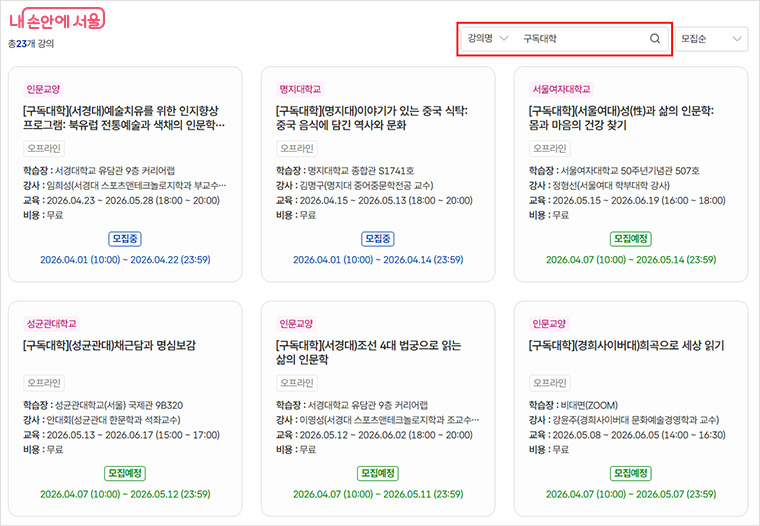Image resolution: width=760 pixels, height=526 pixels.
Task: Click instructor 정형선 line
Action: point(599,185)
